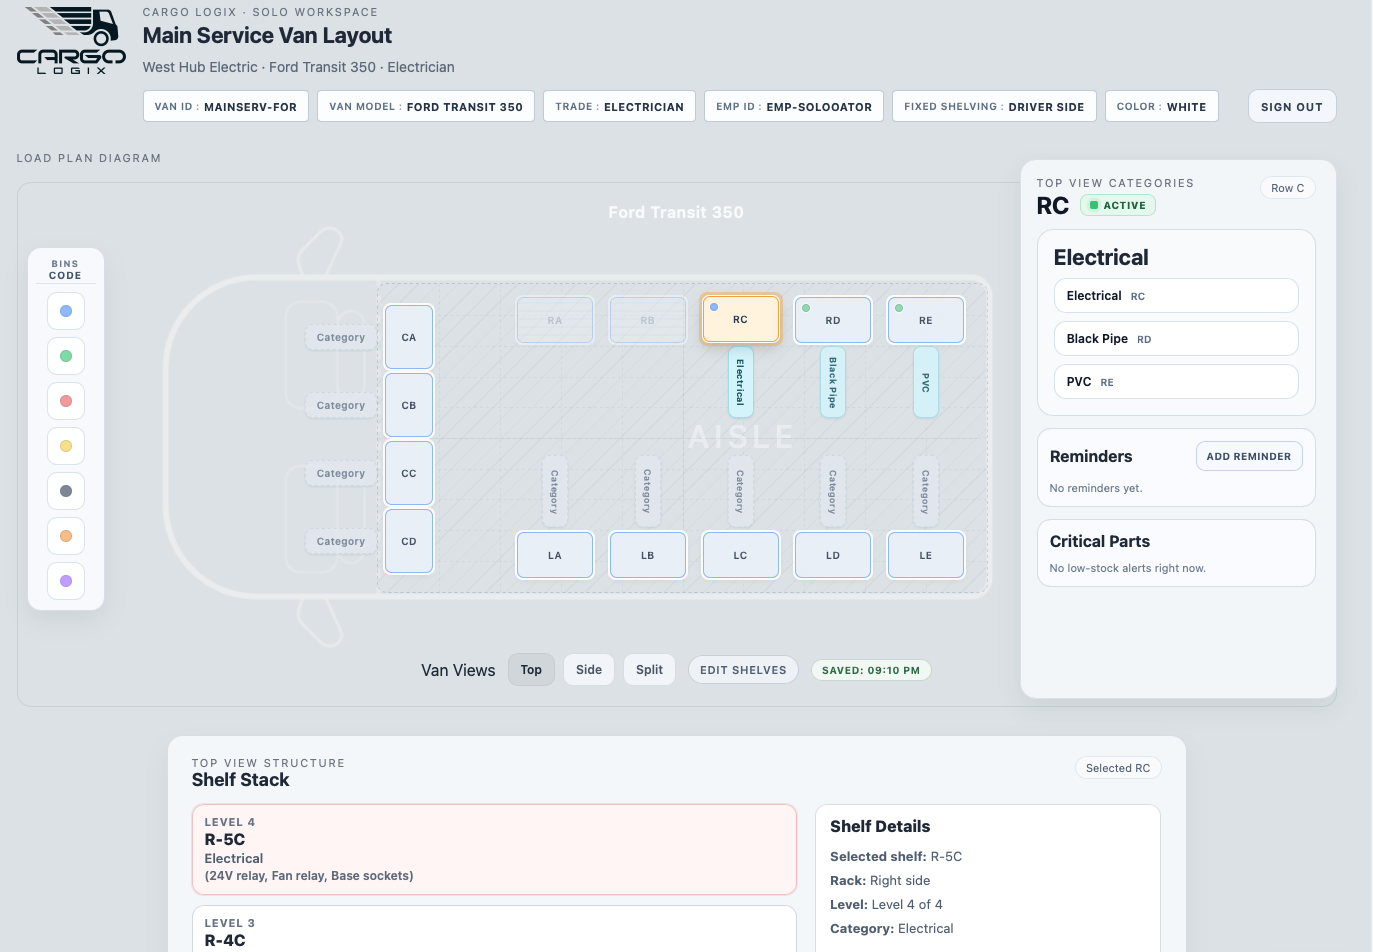Open Edit Shelves mode

743,670
